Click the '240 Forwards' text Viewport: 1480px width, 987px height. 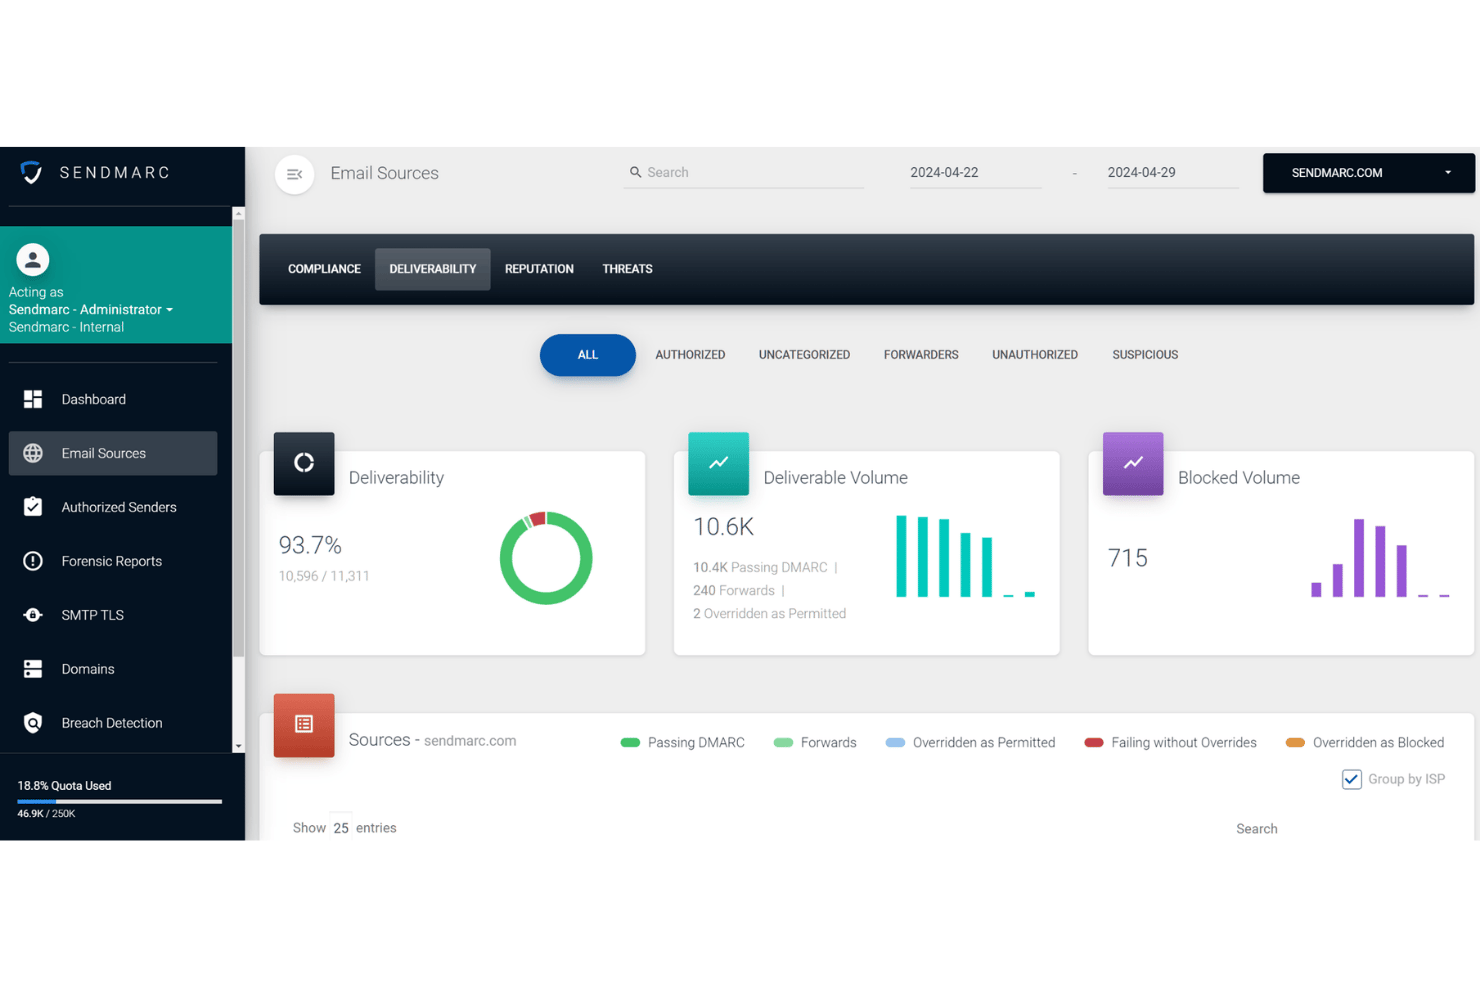pyautogui.click(x=734, y=591)
